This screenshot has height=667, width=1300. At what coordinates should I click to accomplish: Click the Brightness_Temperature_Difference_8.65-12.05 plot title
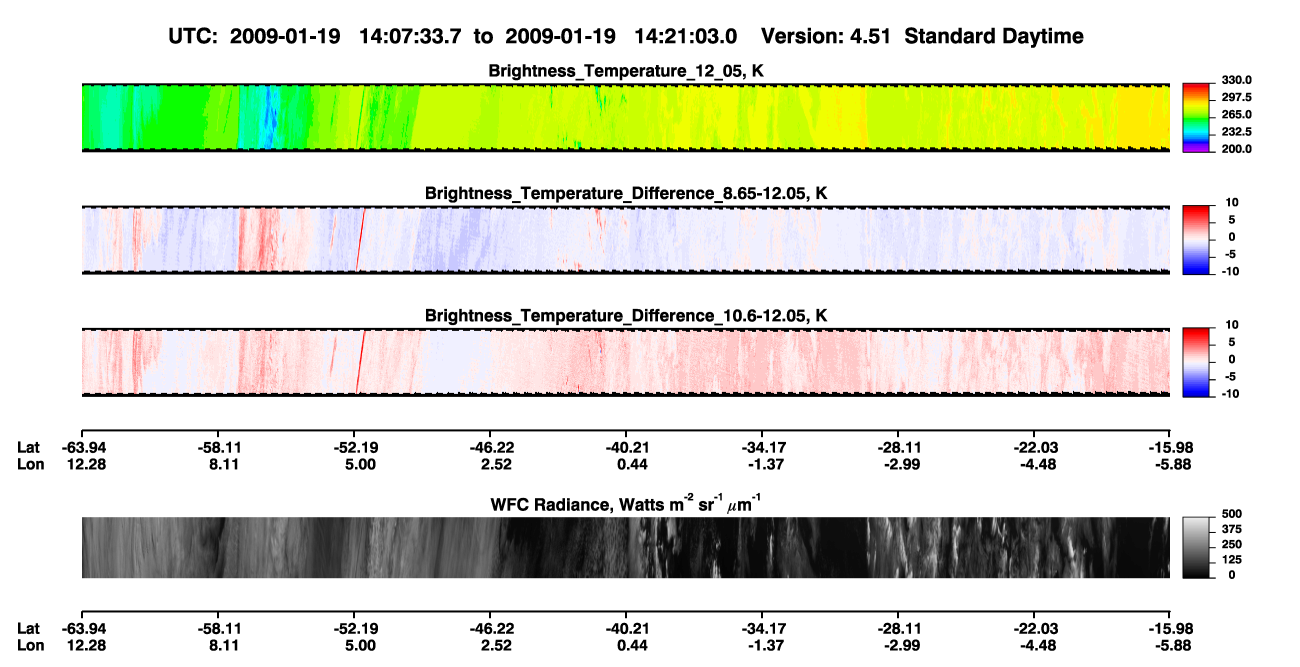point(626,193)
